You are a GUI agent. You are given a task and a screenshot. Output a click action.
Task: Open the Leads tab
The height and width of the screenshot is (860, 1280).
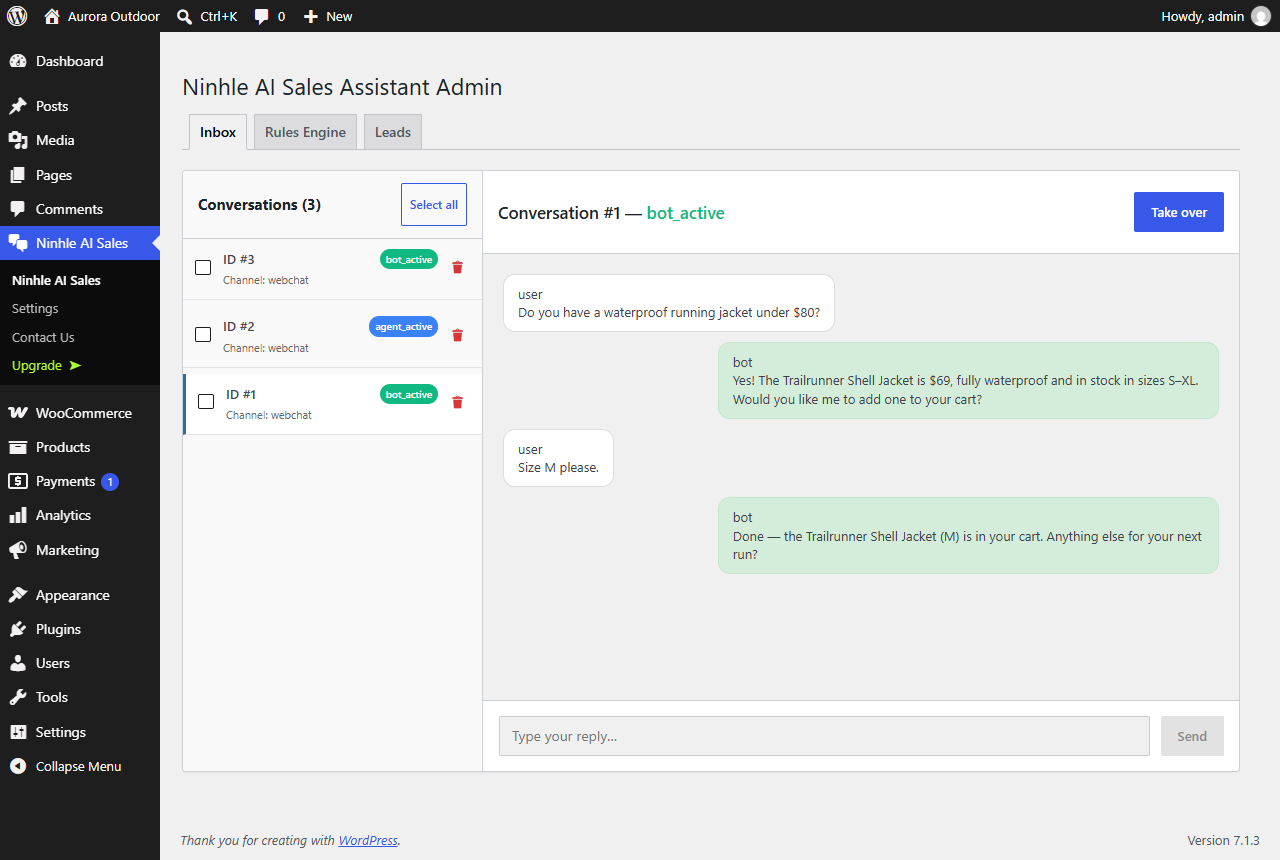click(393, 132)
